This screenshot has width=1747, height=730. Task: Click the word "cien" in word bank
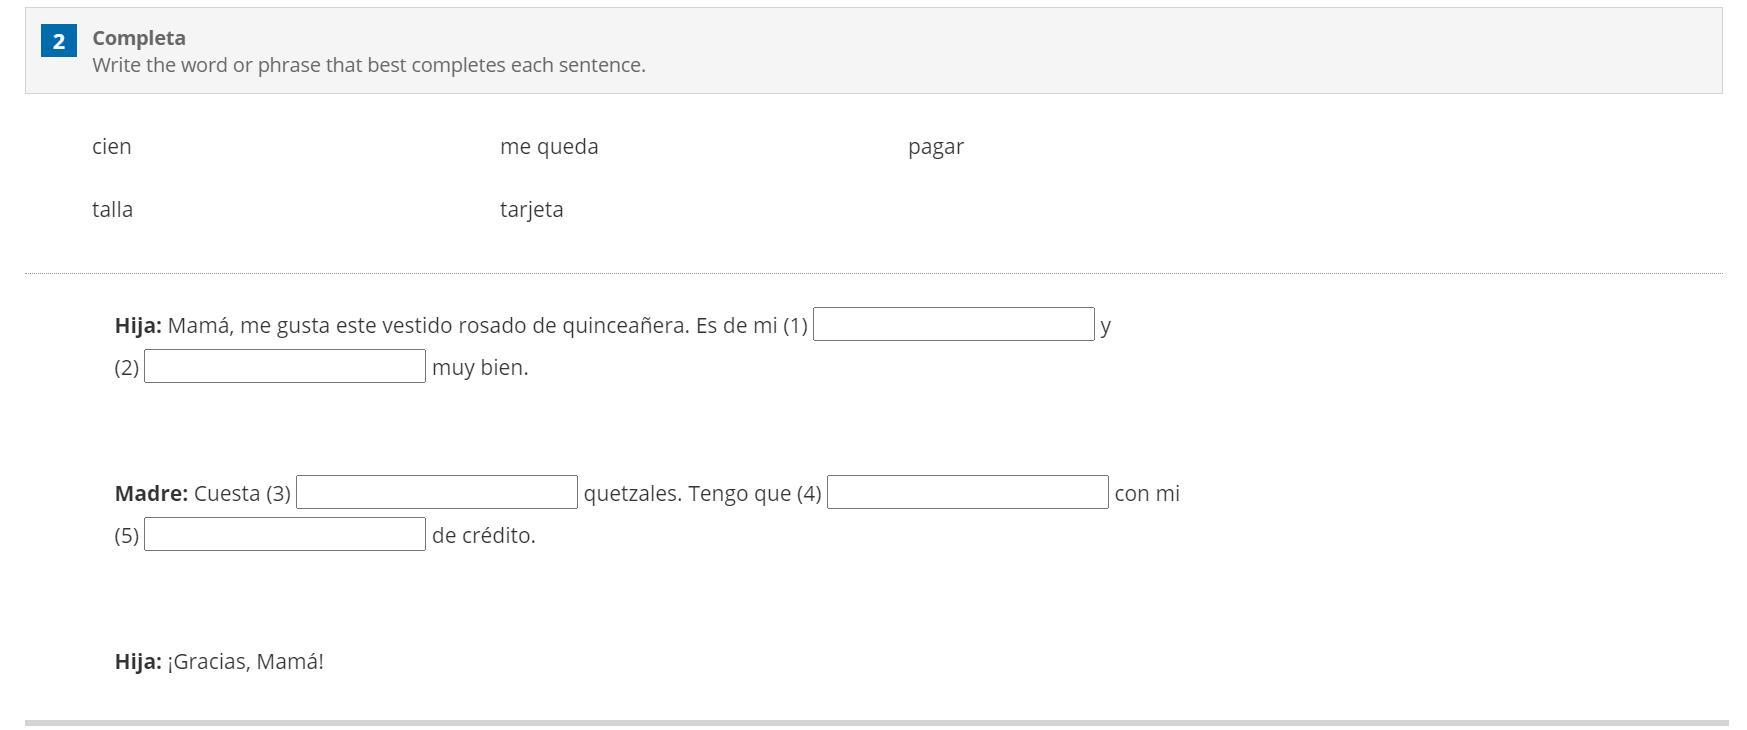(112, 147)
